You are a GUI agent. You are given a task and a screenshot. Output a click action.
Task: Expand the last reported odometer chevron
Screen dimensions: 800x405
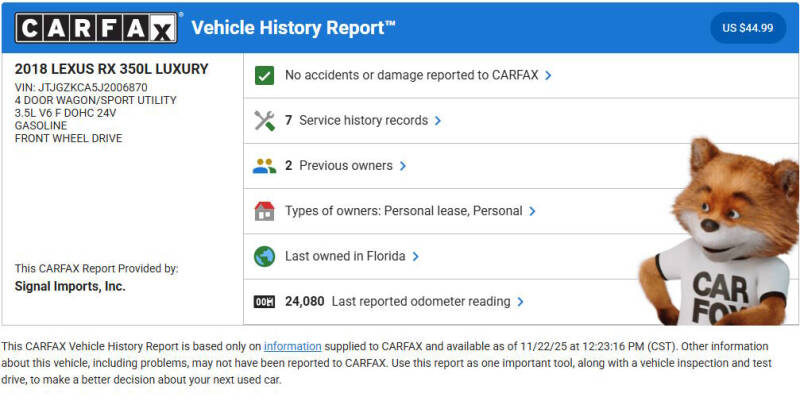[521, 301]
